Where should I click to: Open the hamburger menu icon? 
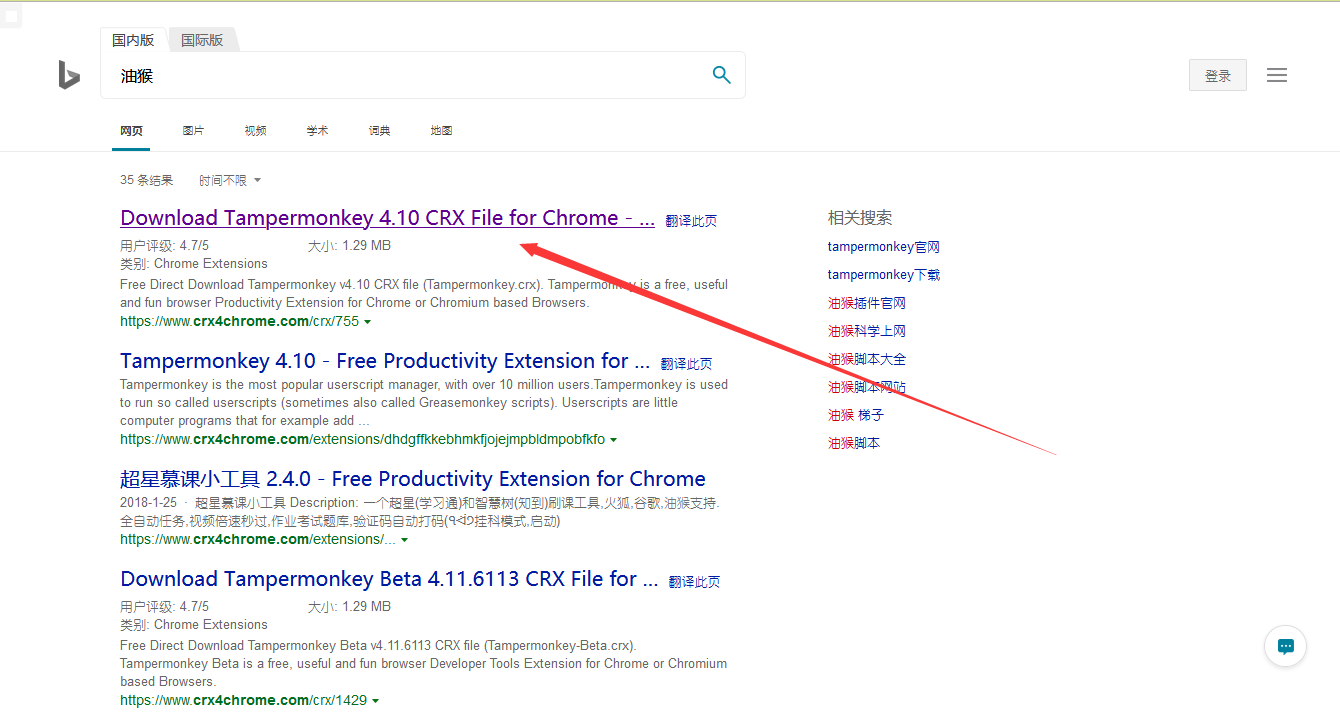[x=1277, y=75]
